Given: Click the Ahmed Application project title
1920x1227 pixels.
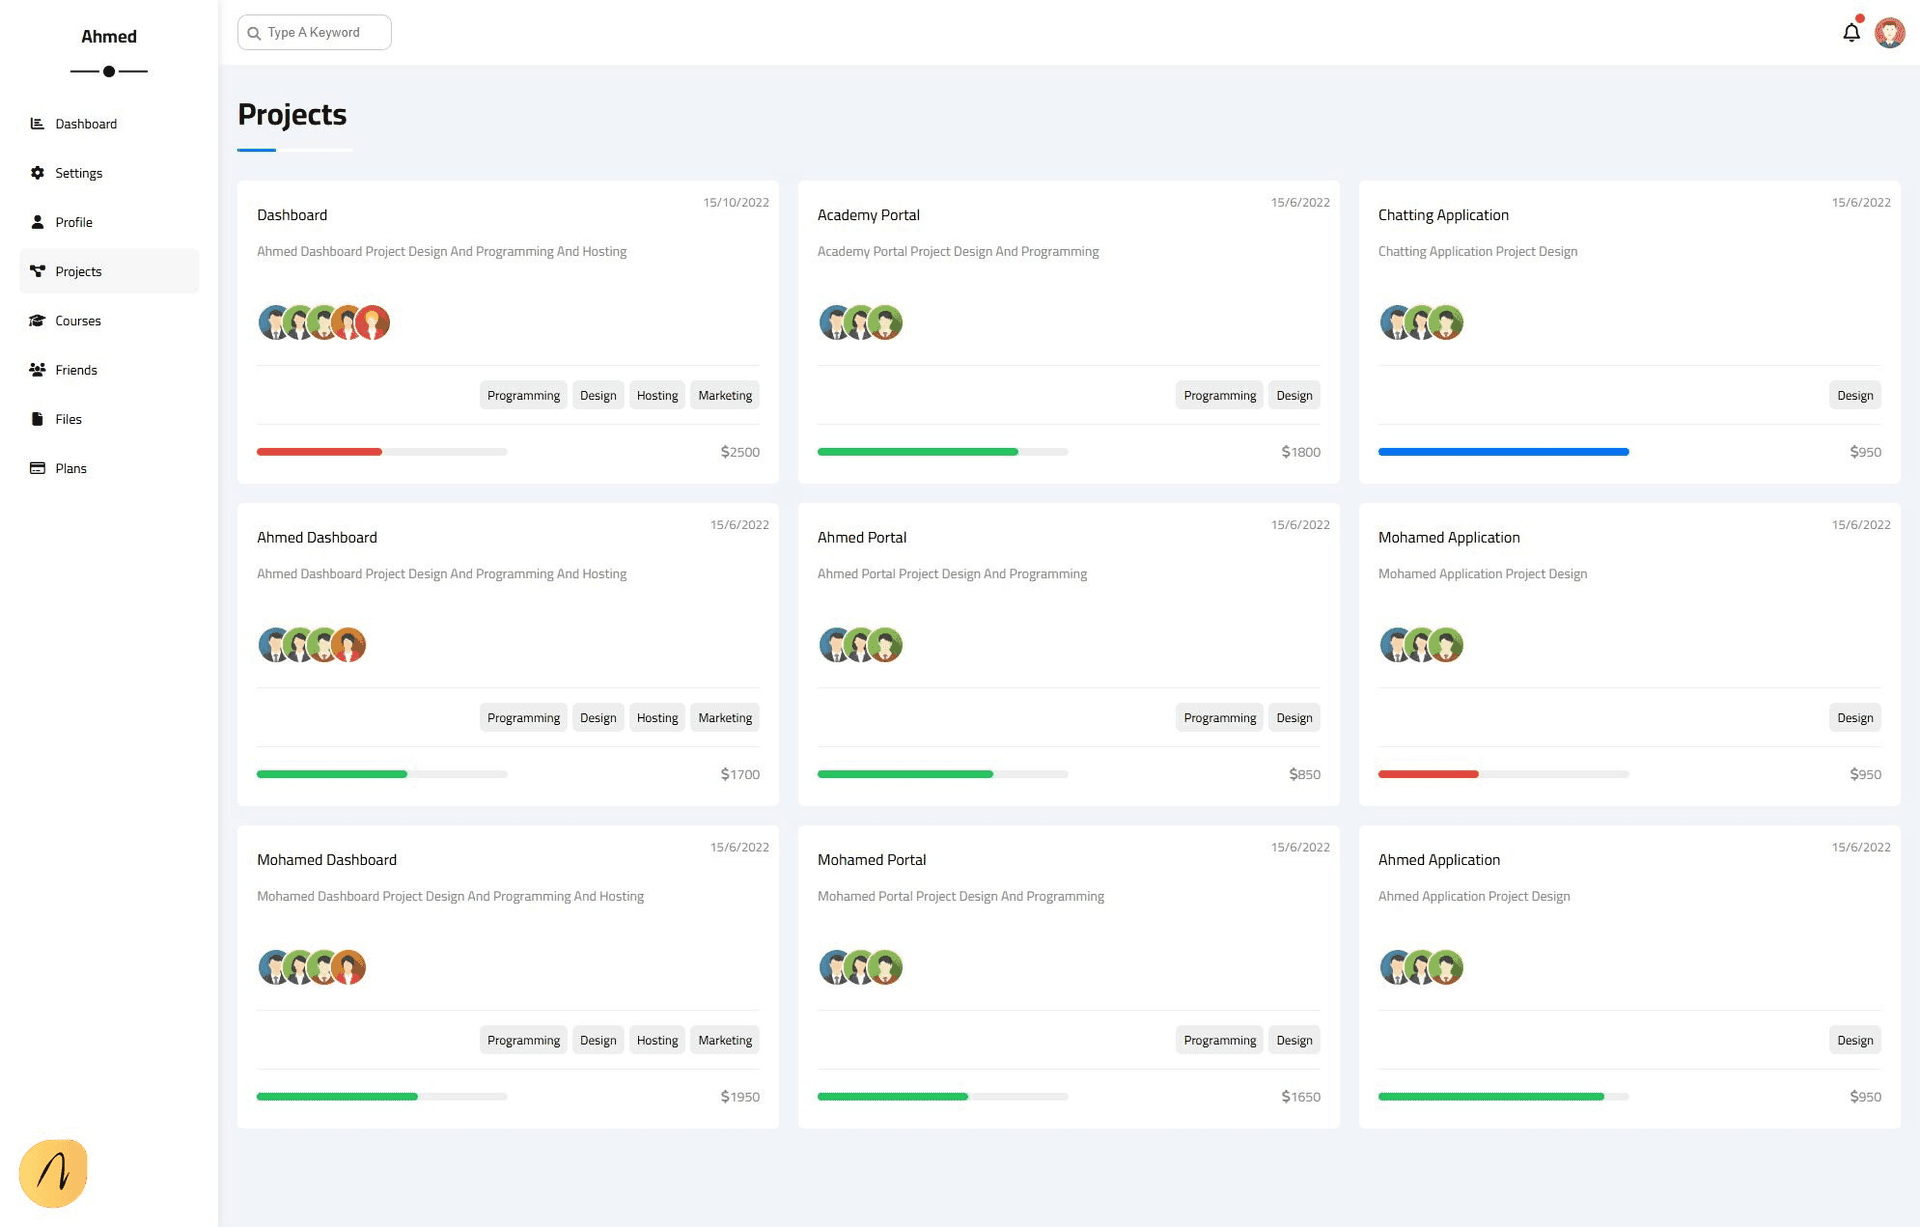Looking at the screenshot, I should tap(1439, 859).
